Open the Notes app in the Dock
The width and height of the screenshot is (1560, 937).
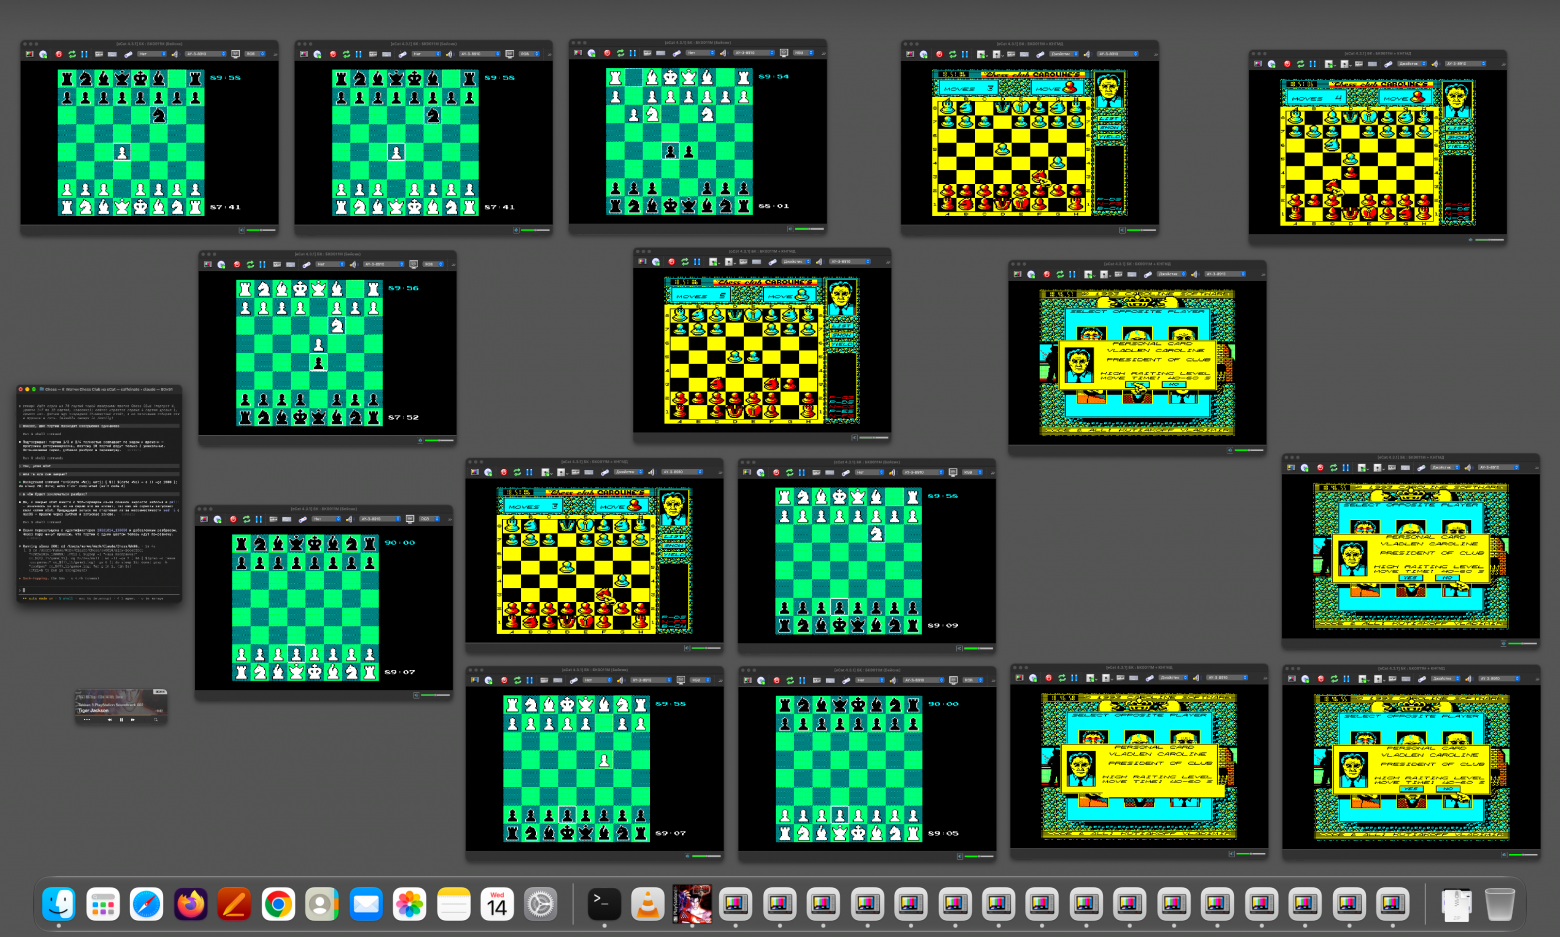pos(453,905)
